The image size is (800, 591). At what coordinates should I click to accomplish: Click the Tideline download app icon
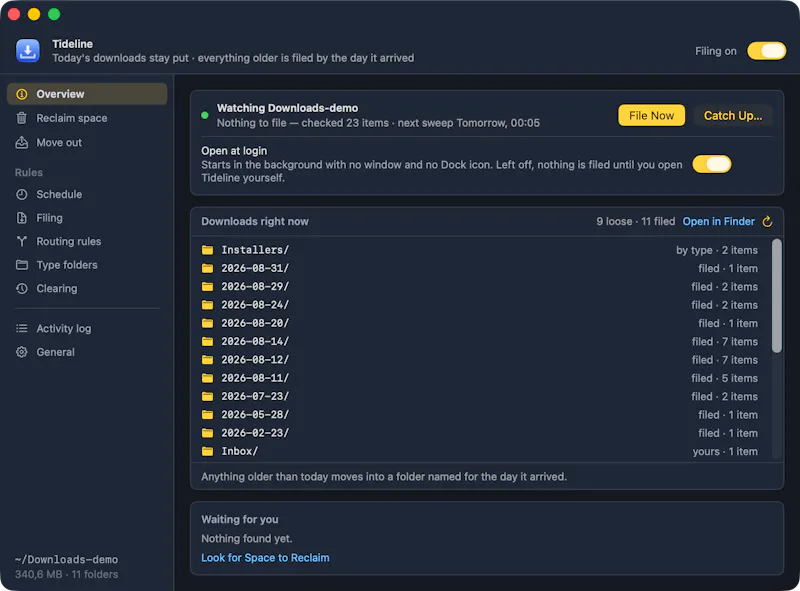click(x=28, y=51)
